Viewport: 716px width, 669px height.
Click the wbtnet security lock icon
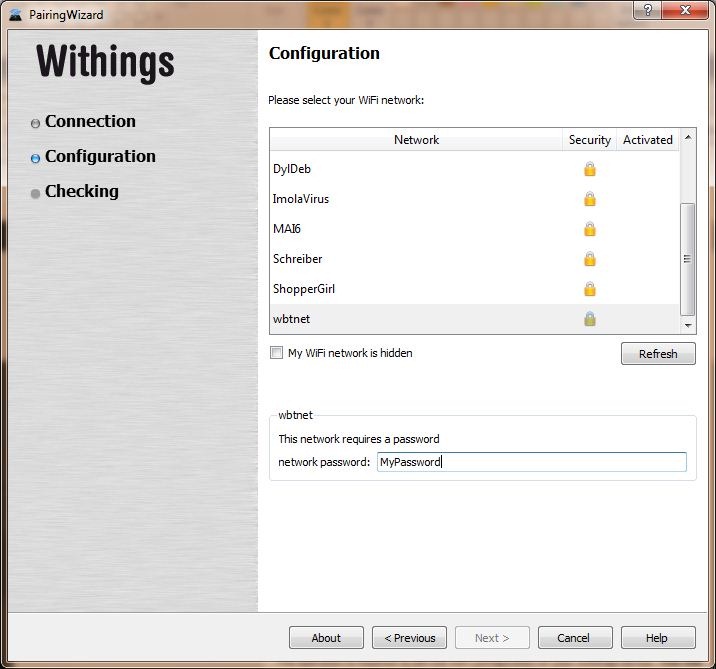[x=590, y=319]
